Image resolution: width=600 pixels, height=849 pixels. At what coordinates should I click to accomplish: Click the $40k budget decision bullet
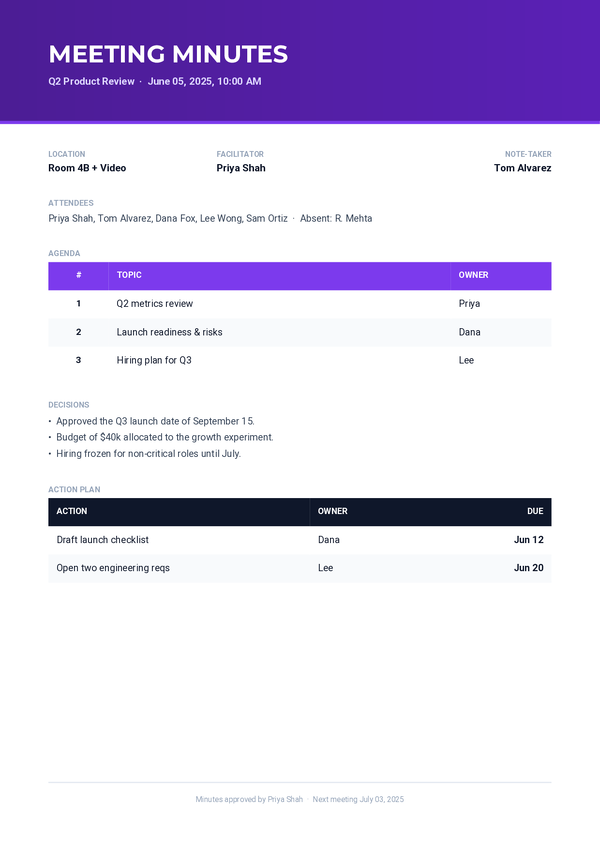(x=165, y=437)
